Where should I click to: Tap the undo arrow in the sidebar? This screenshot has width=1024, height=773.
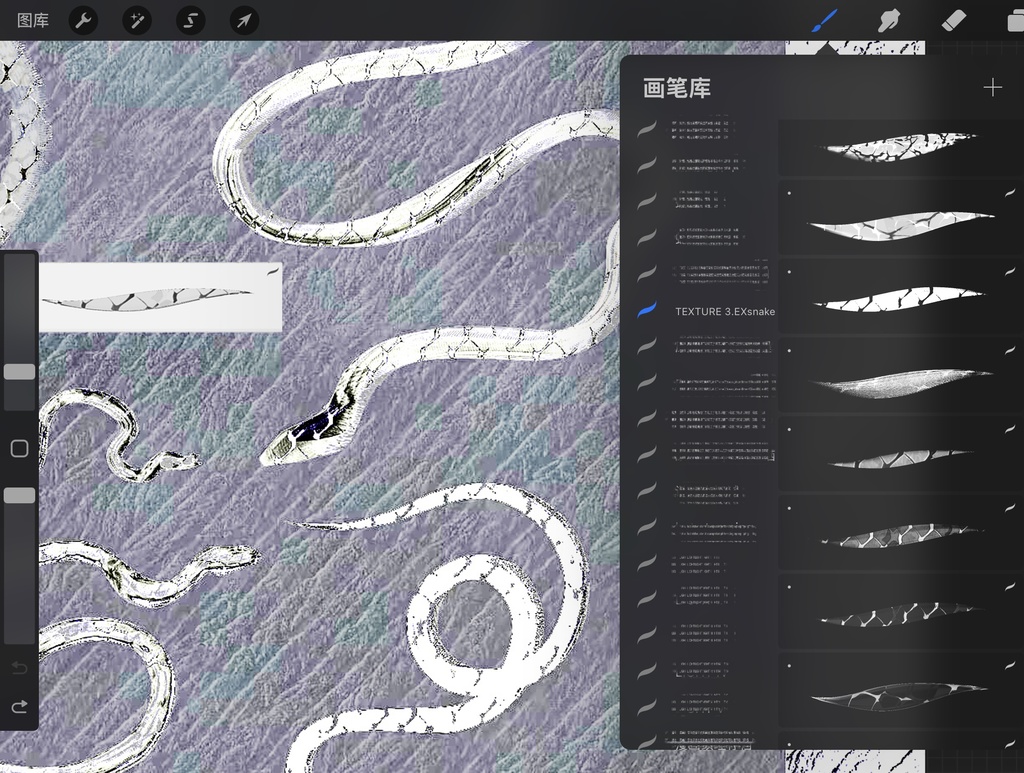click(x=18, y=668)
